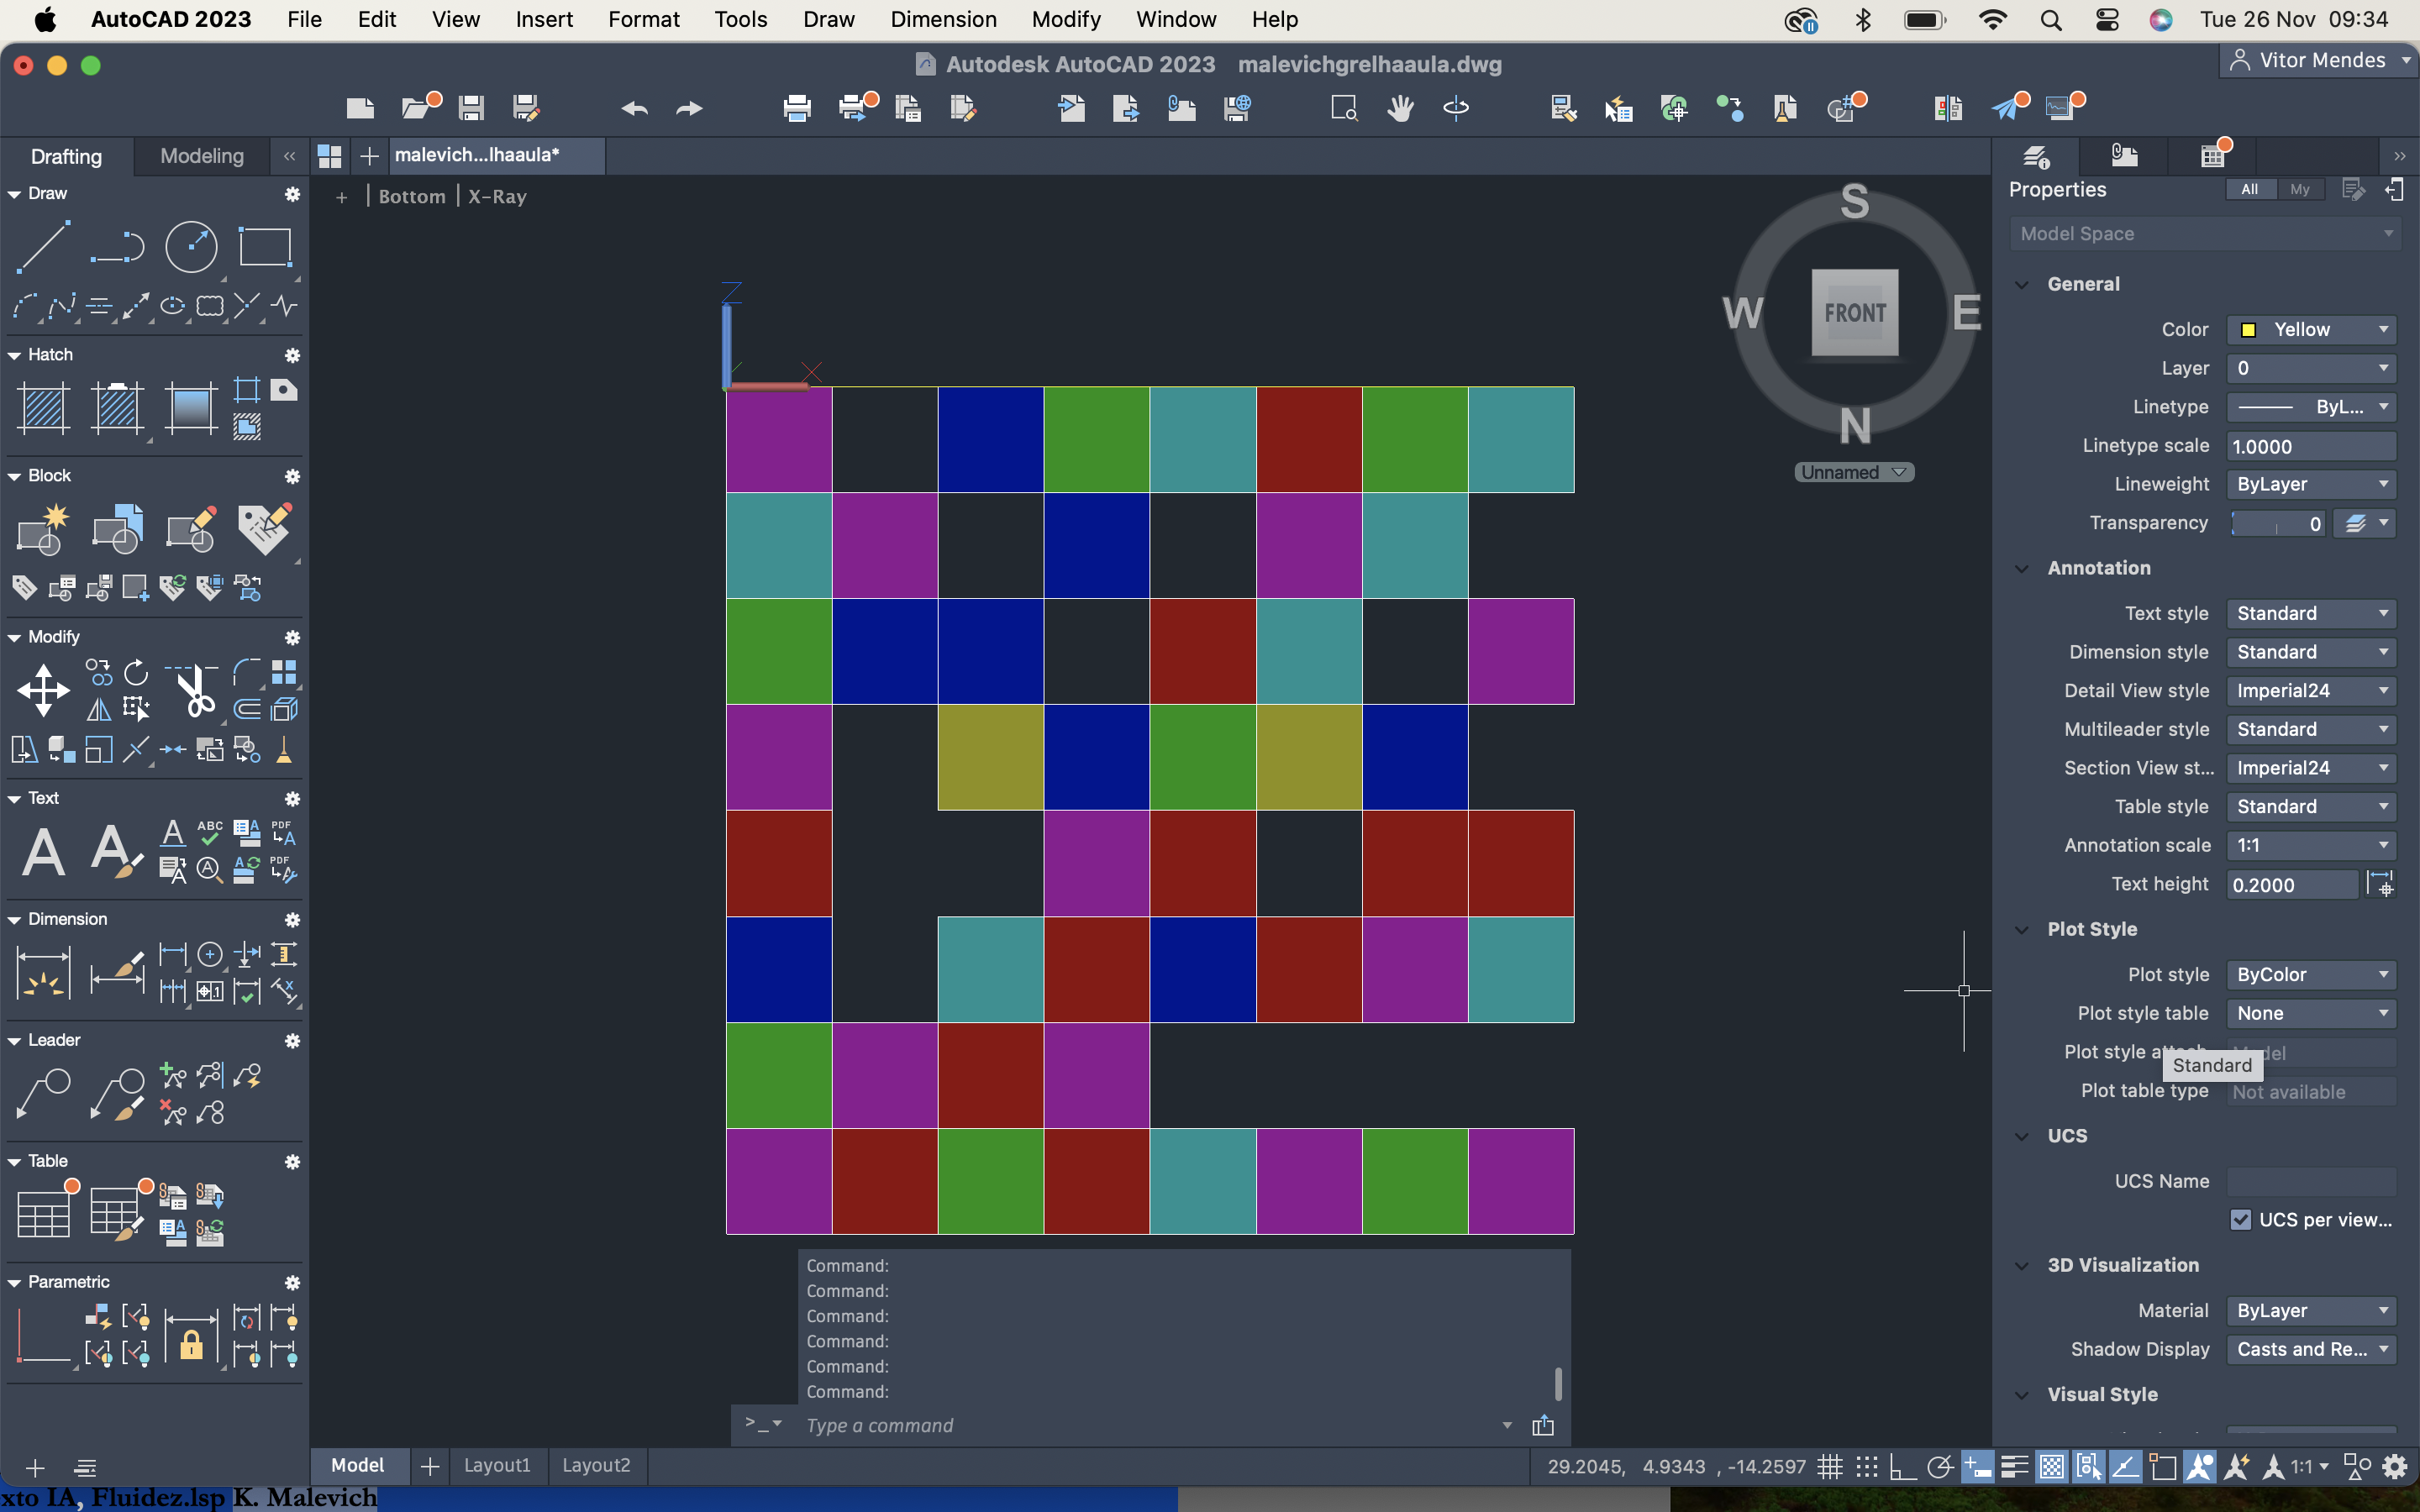Click the New drawing icon
This screenshot has height=1512, width=2420.
pyautogui.click(x=360, y=107)
